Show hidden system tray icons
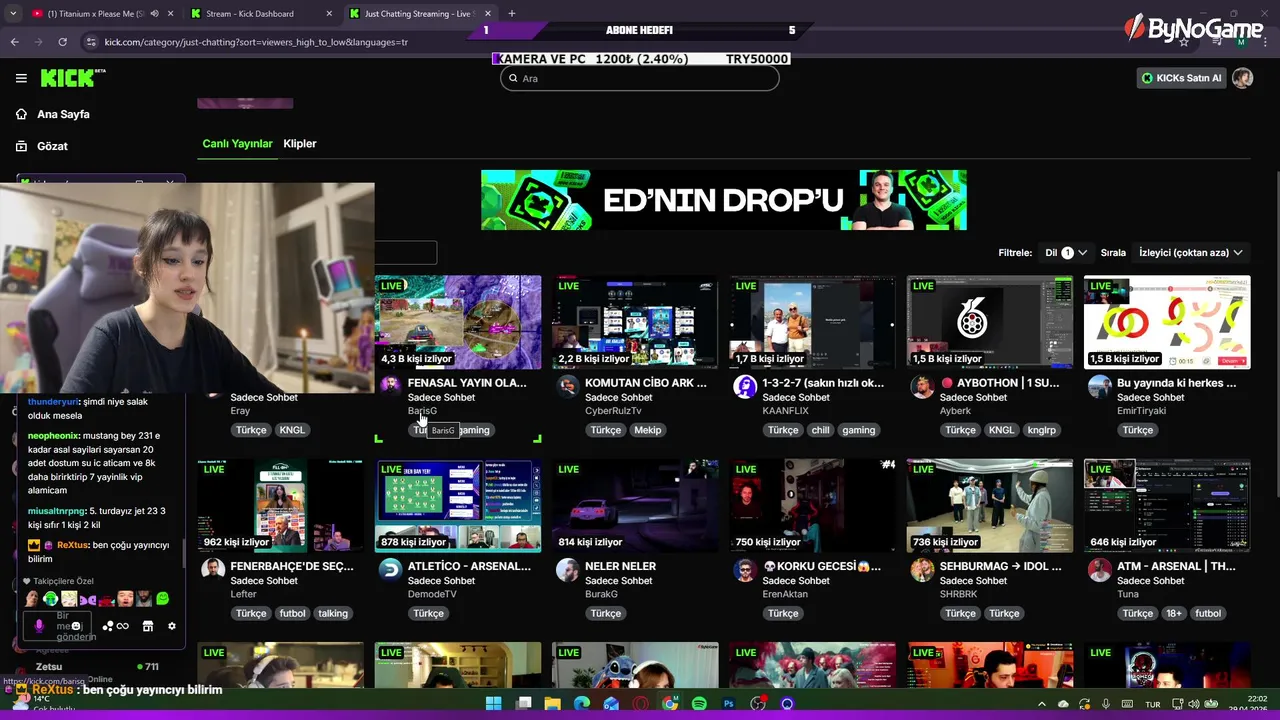 pyautogui.click(x=1043, y=704)
